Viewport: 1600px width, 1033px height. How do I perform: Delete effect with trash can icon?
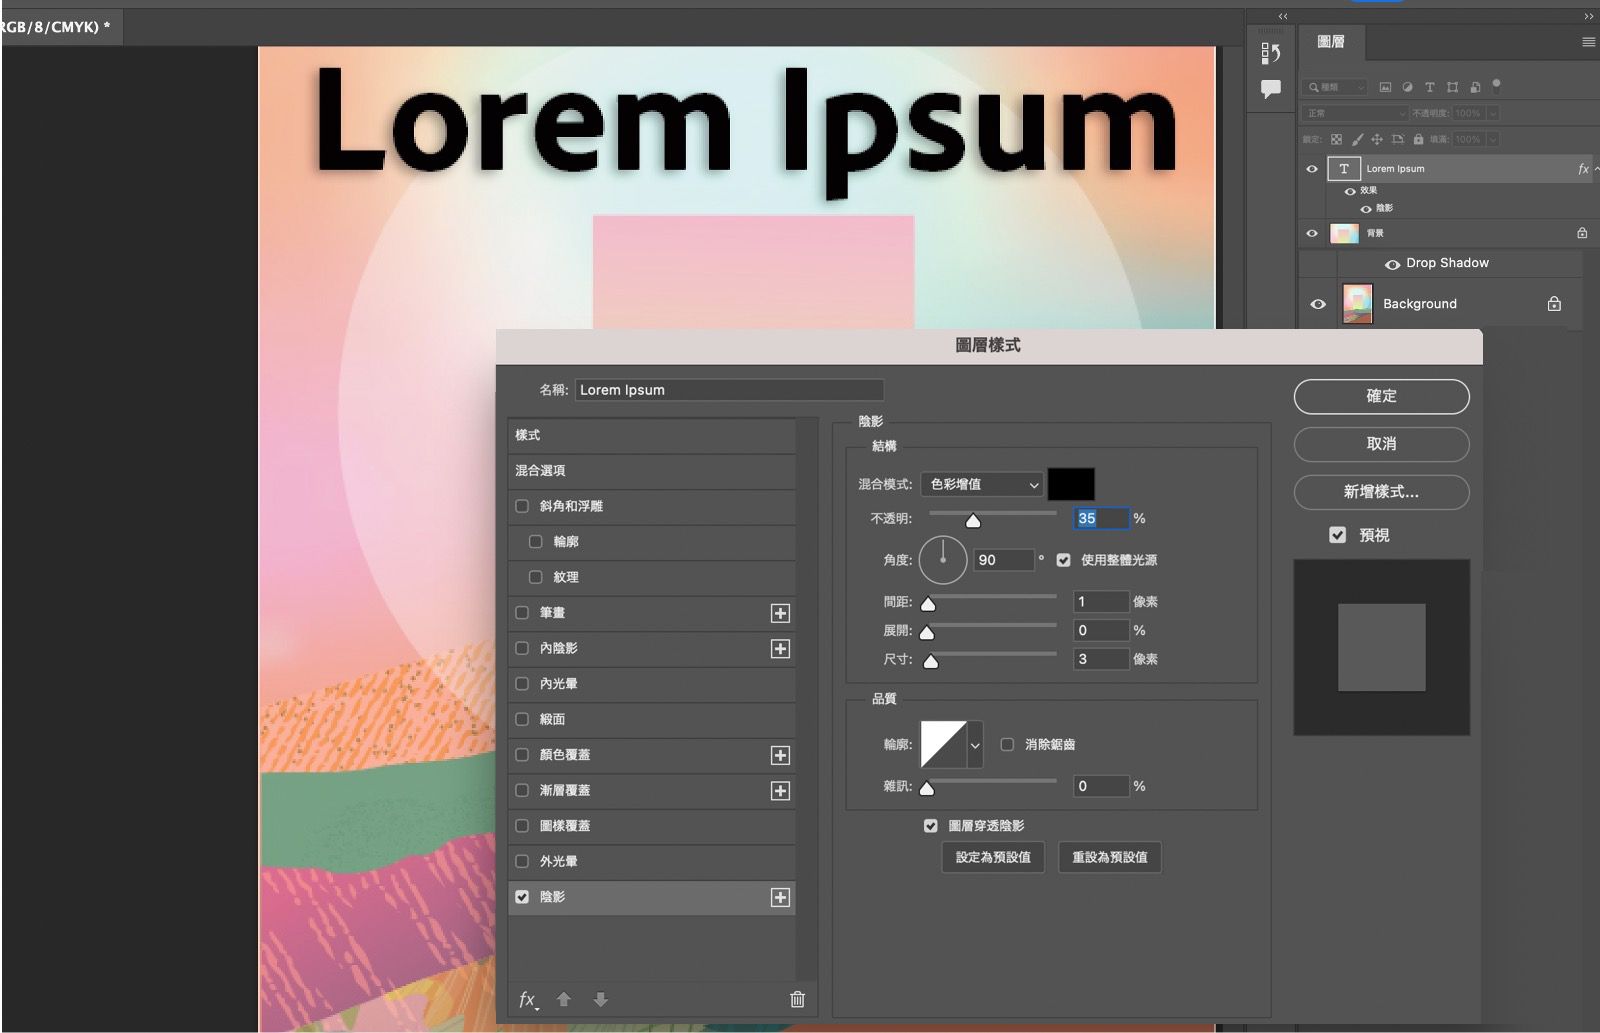[x=797, y=999]
